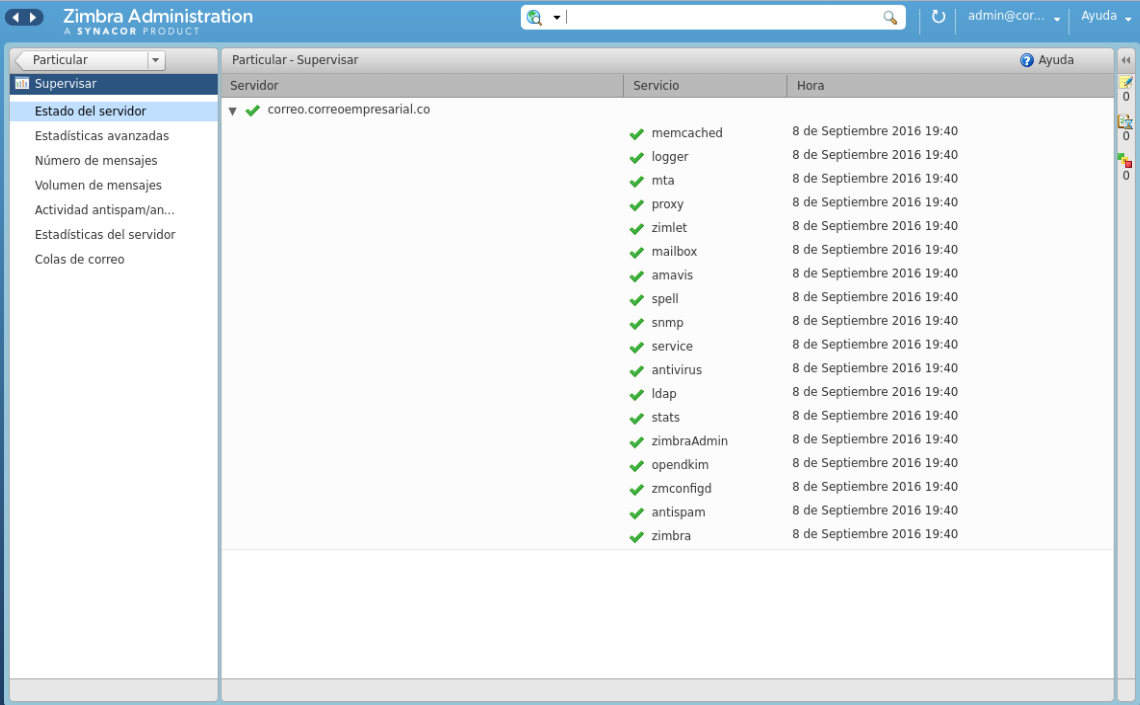Expand the Ayuda menu in header

click(1105, 17)
